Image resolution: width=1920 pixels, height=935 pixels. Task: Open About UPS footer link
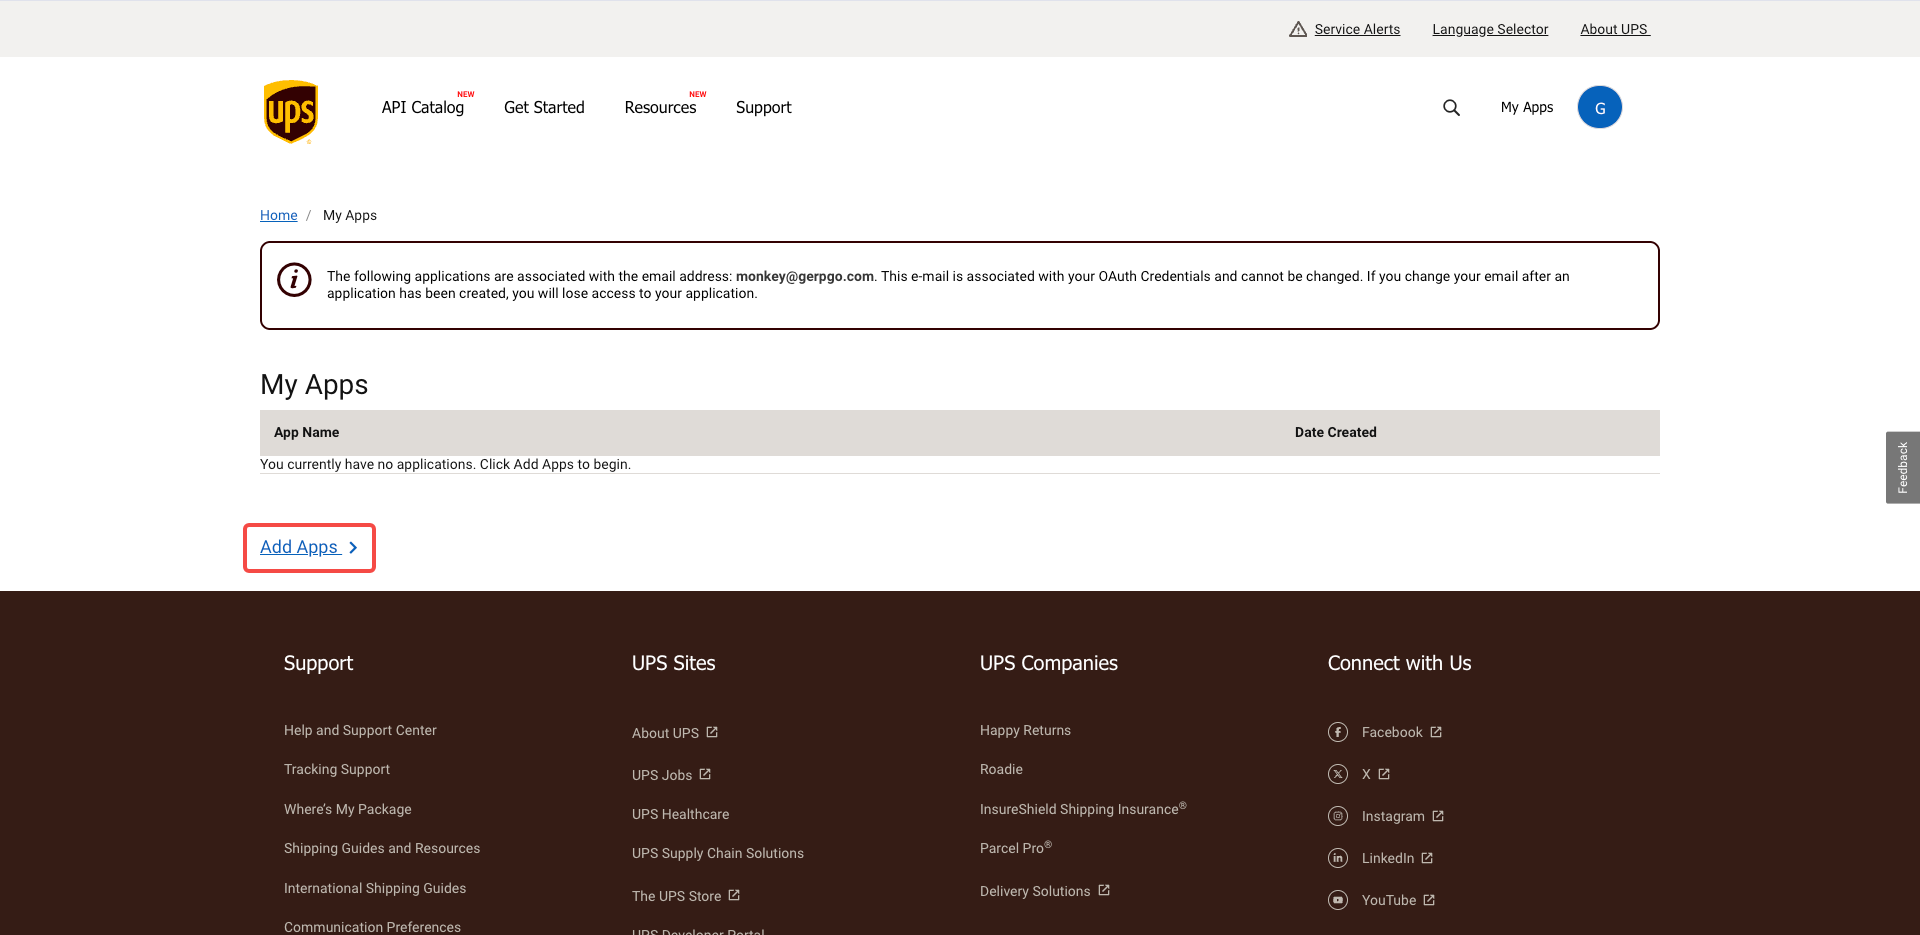665,733
